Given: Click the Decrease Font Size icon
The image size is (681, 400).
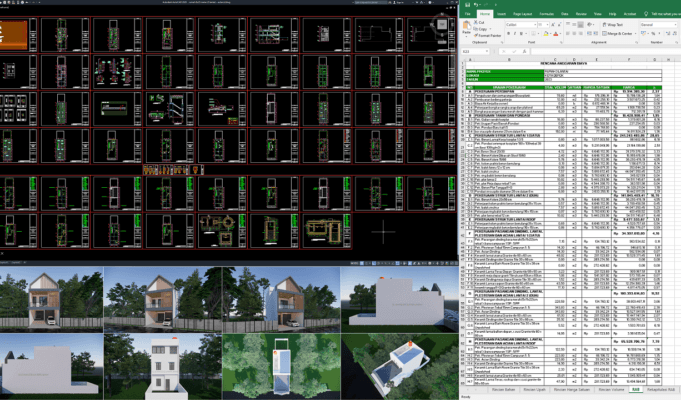Looking at the screenshot, I should pos(559,25).
